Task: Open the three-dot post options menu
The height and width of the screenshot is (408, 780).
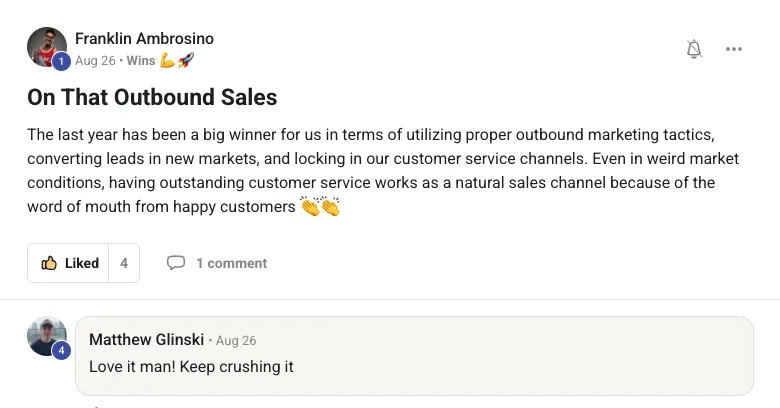Action: click(x=734, y=49)
